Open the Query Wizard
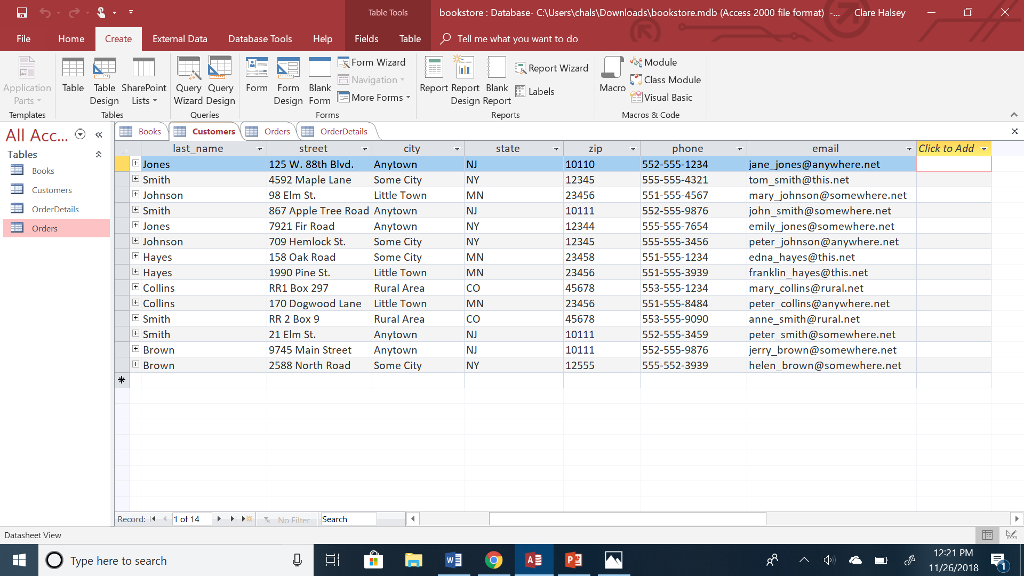The image size is (1024, 576). 188,80
